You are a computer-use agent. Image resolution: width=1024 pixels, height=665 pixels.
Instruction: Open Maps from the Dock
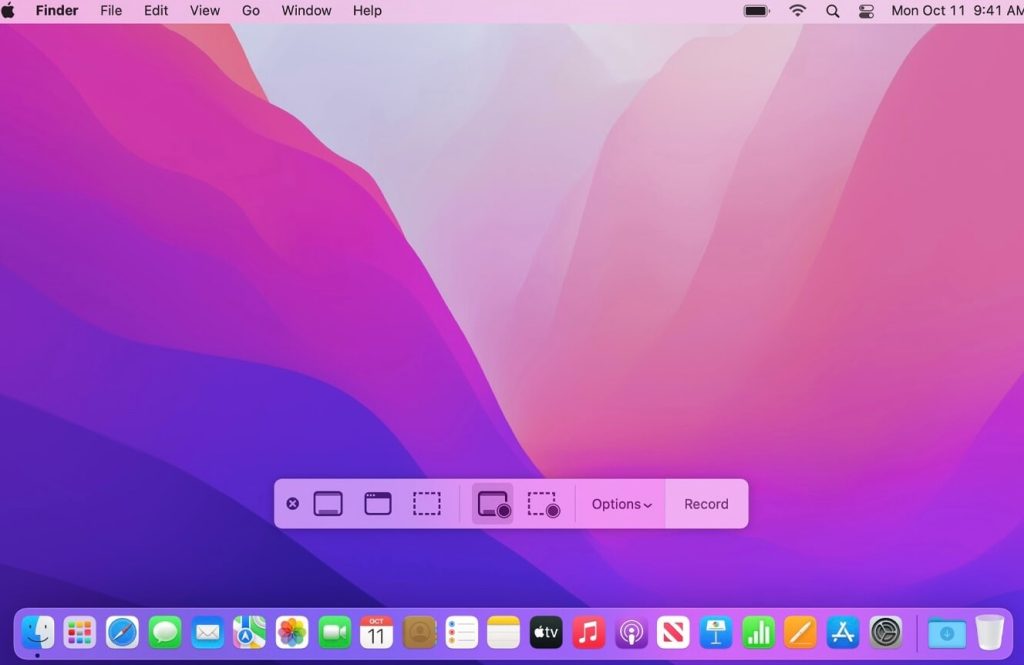point(249,632)
